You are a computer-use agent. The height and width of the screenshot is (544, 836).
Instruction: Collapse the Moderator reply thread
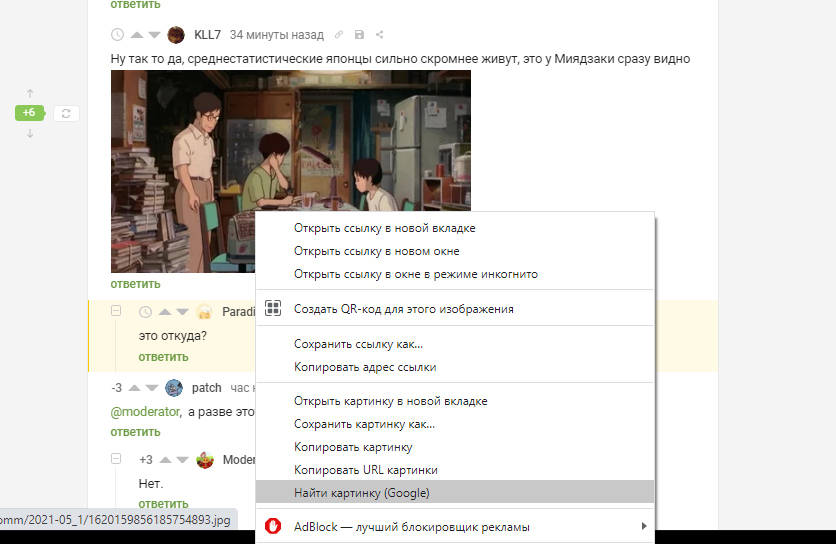[x=116, y=459]
